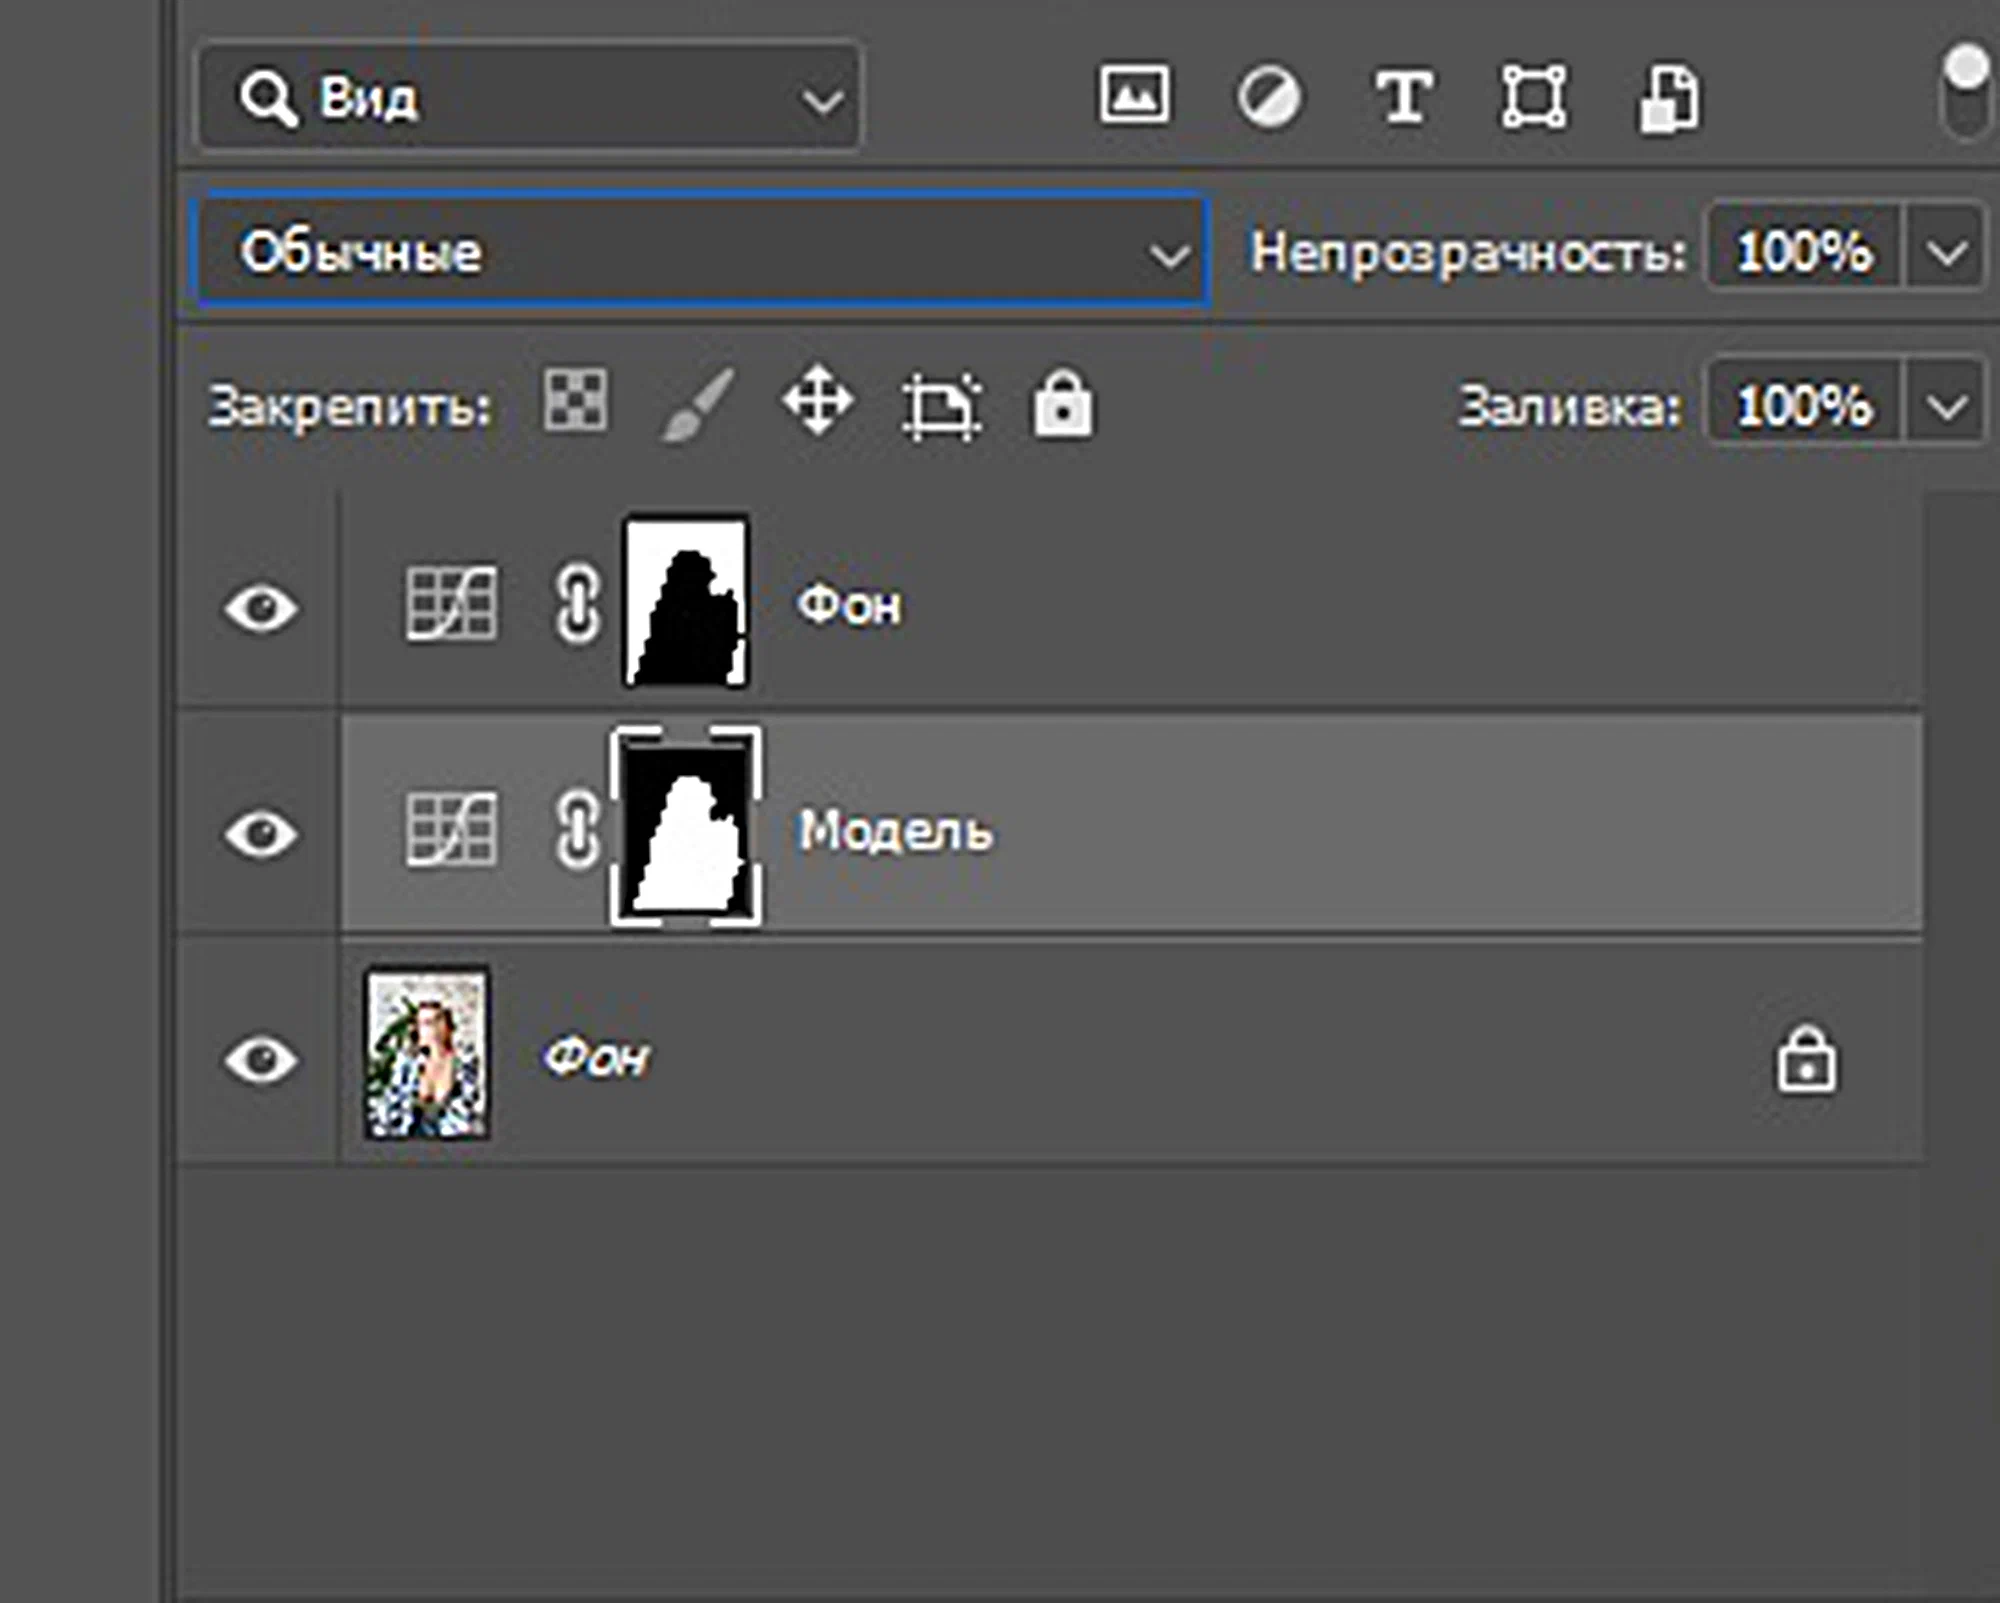Viewport: 2000px width, 1603px height.
Task: Hide the Модель layer
Action: 261,833
